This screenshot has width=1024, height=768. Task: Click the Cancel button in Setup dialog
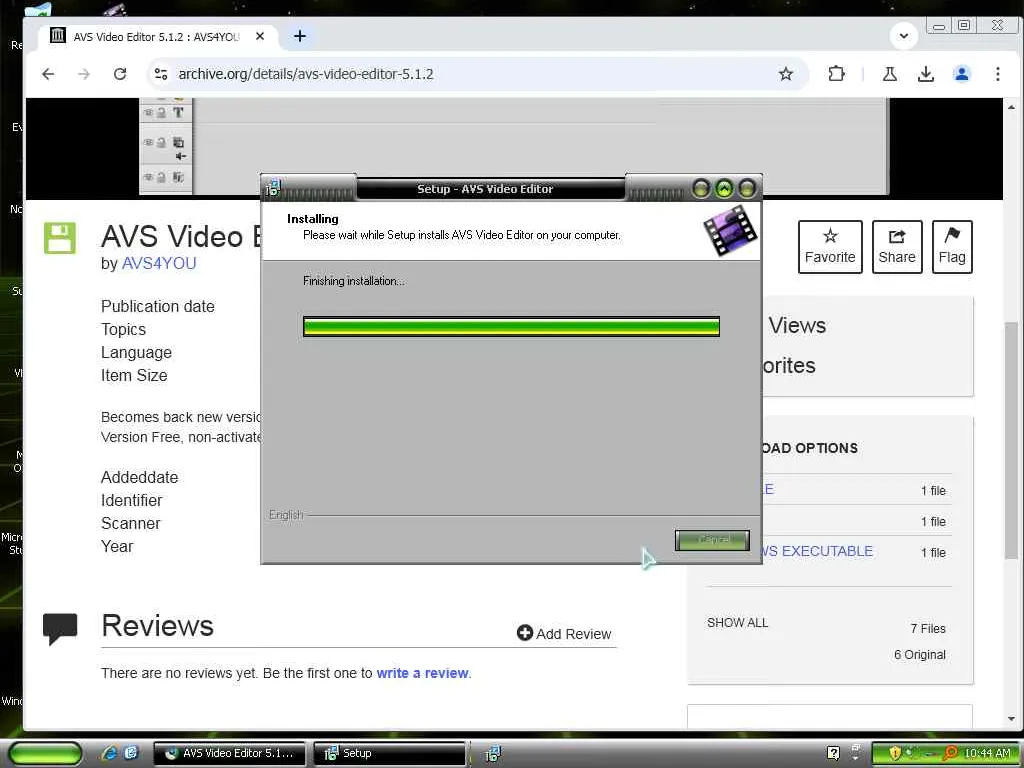(712, 540)
